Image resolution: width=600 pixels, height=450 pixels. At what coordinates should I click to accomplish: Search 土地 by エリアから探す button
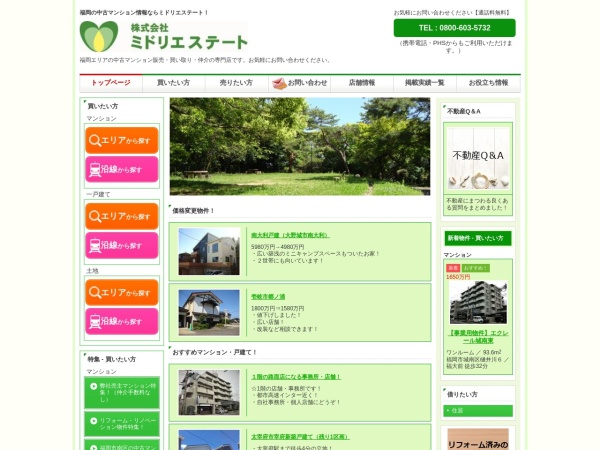[122, 293]
